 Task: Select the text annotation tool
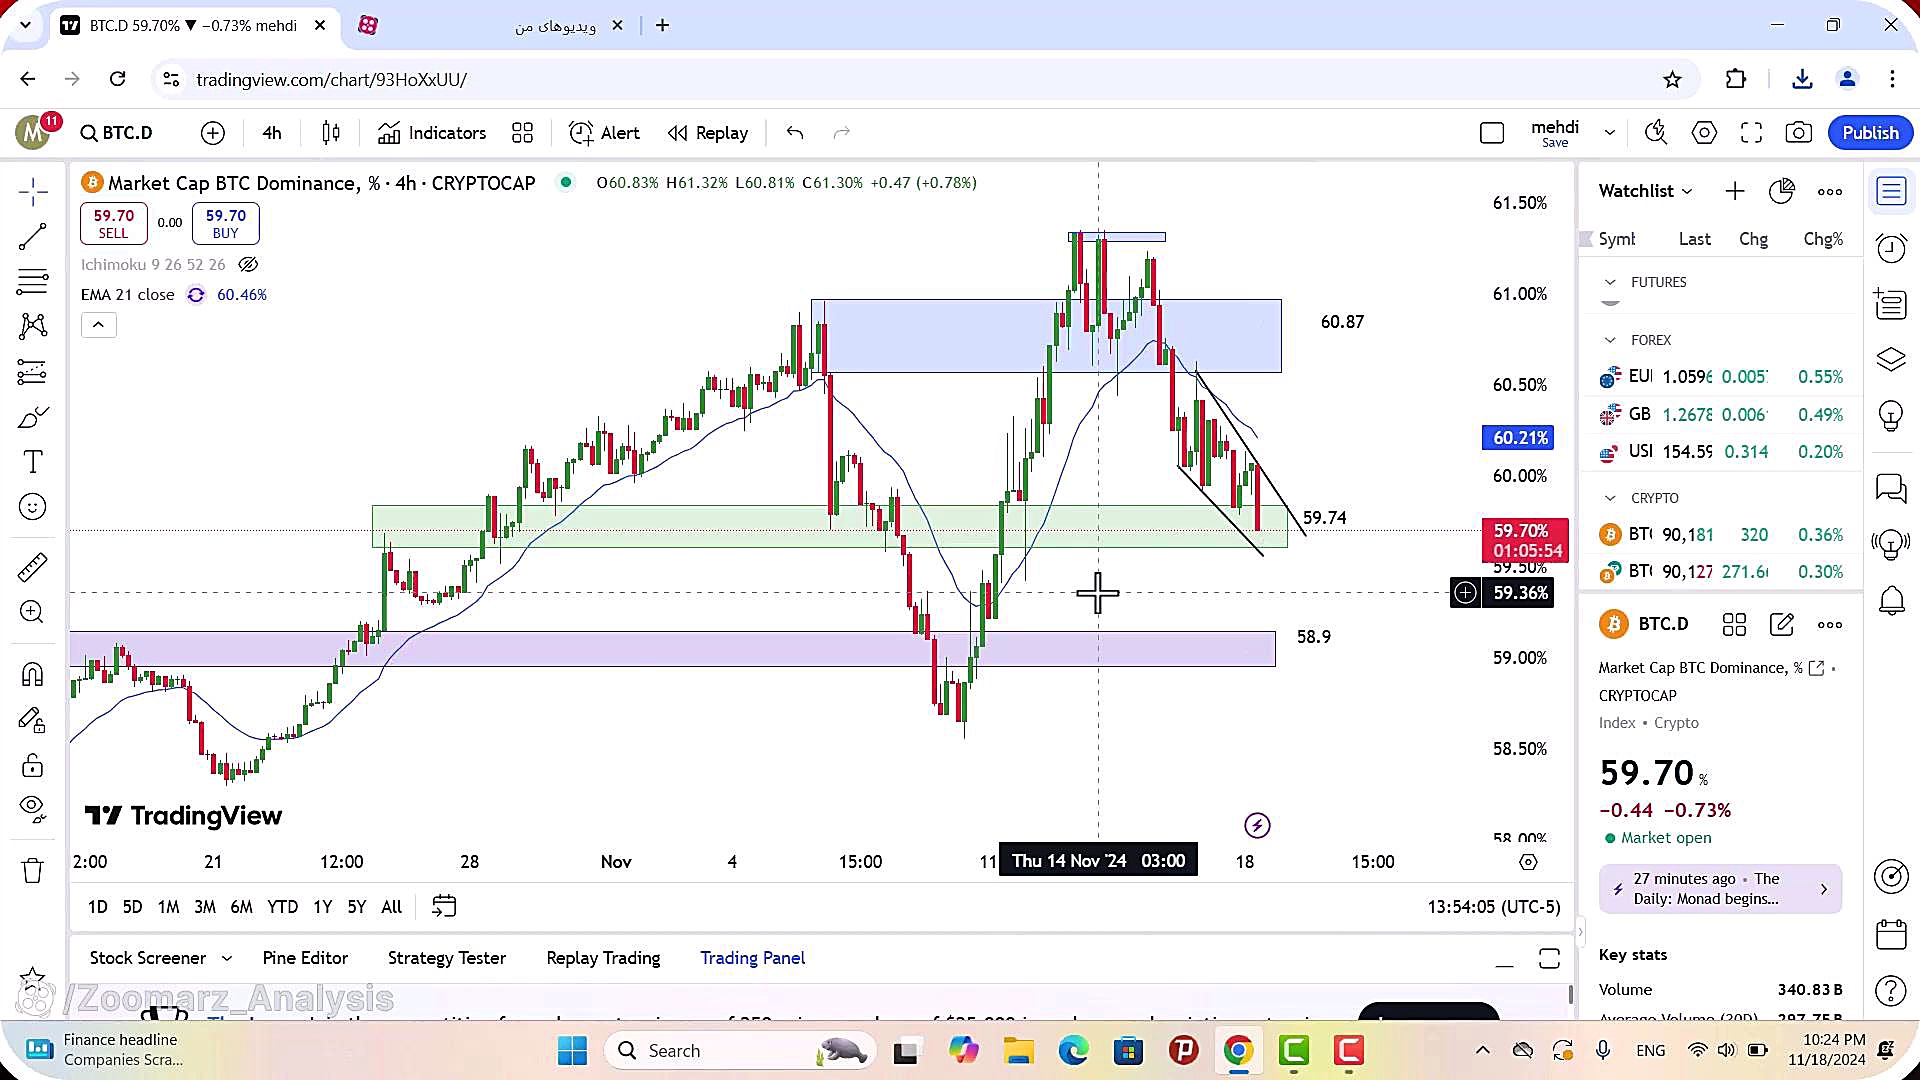click(33, 462)
